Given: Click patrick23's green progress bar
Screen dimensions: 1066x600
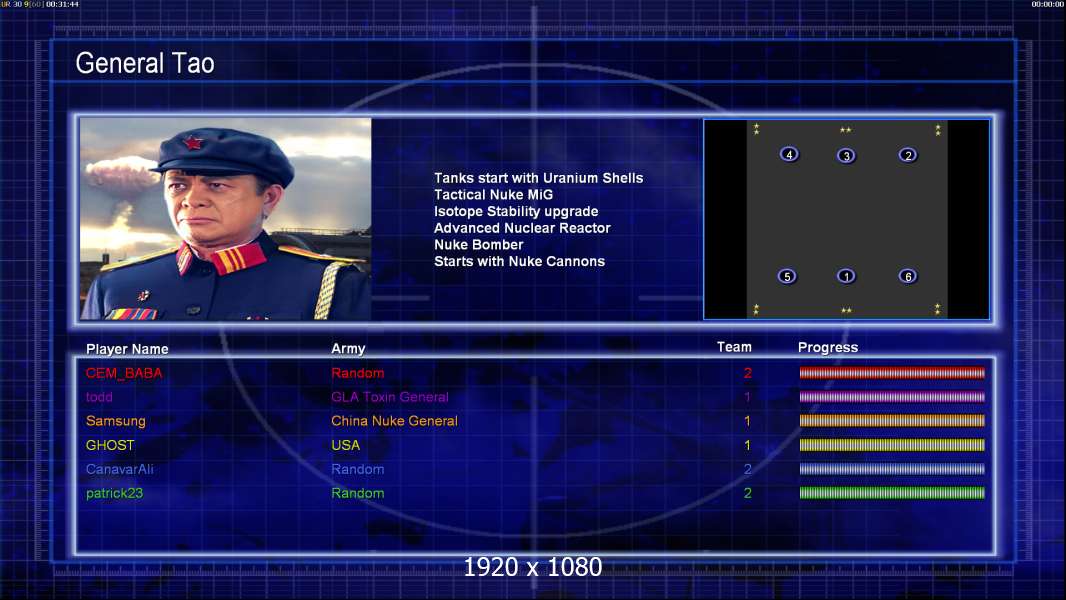Looking at the screenshot, I should click(x=892, y=493).
